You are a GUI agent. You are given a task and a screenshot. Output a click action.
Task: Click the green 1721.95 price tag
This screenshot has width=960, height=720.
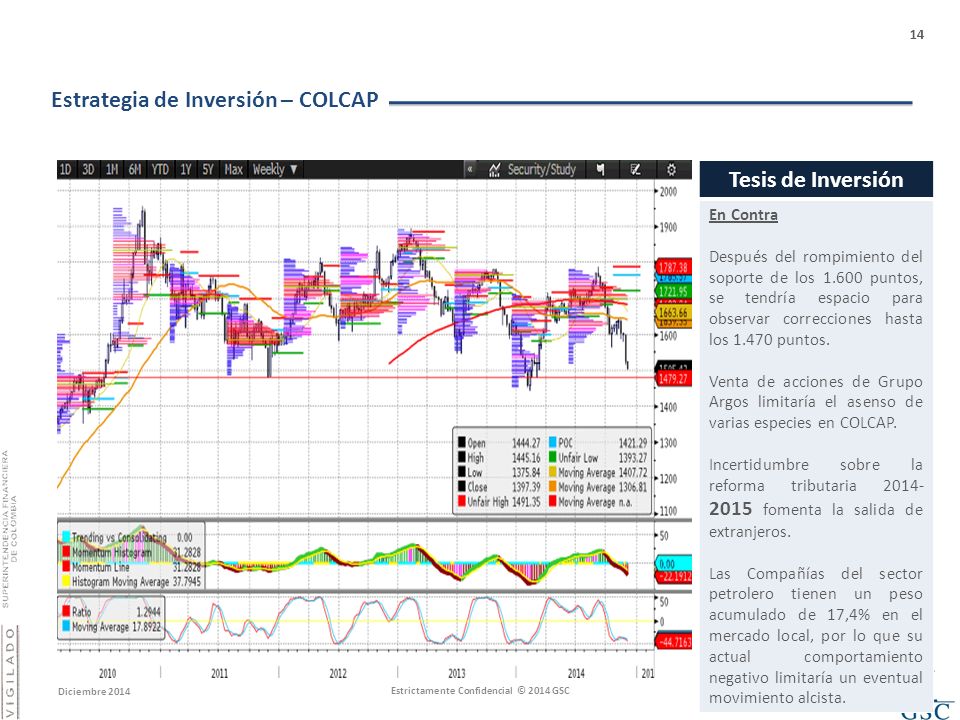[673, 291]
